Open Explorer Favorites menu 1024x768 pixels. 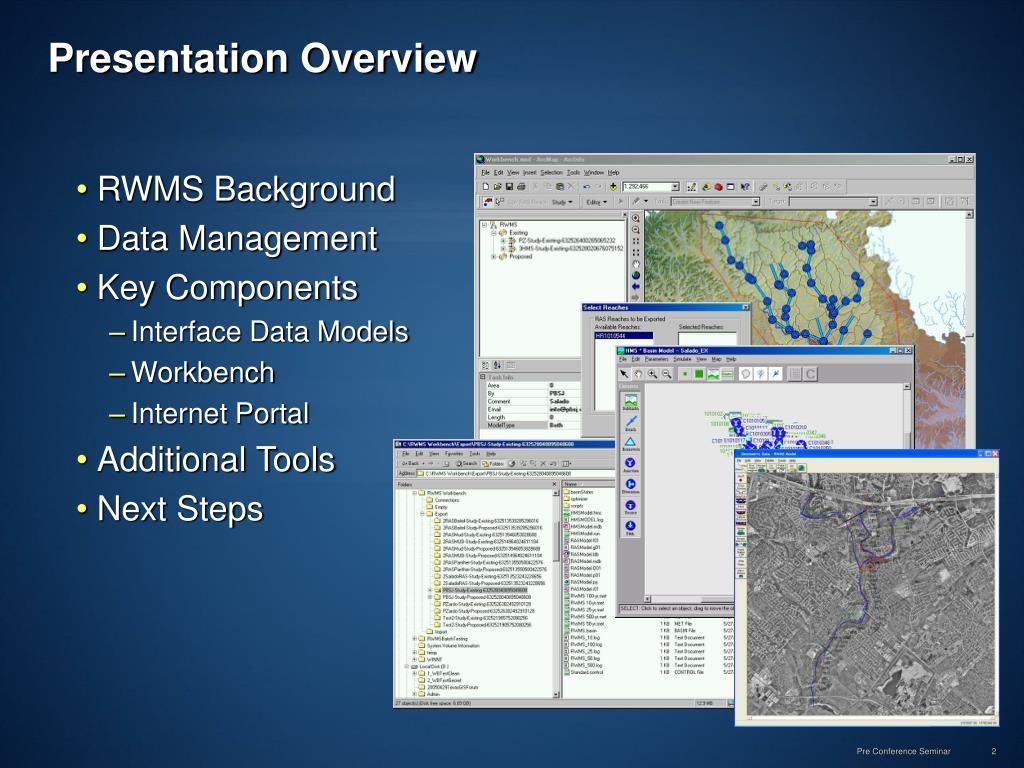coord(454,454)
